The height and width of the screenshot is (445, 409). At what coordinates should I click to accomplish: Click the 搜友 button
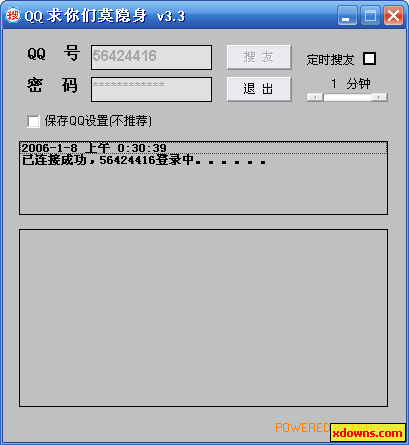[x=259, y=57]
